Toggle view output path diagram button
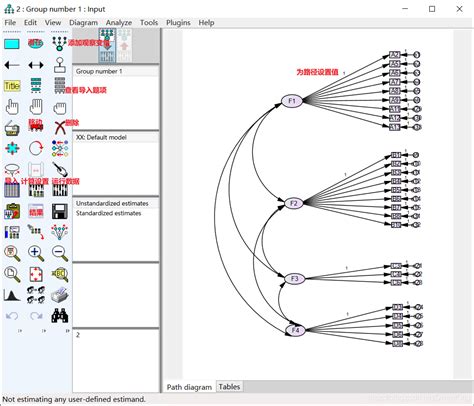The height and width of the screenshot is (406, 474). click(x=124, y=46)
